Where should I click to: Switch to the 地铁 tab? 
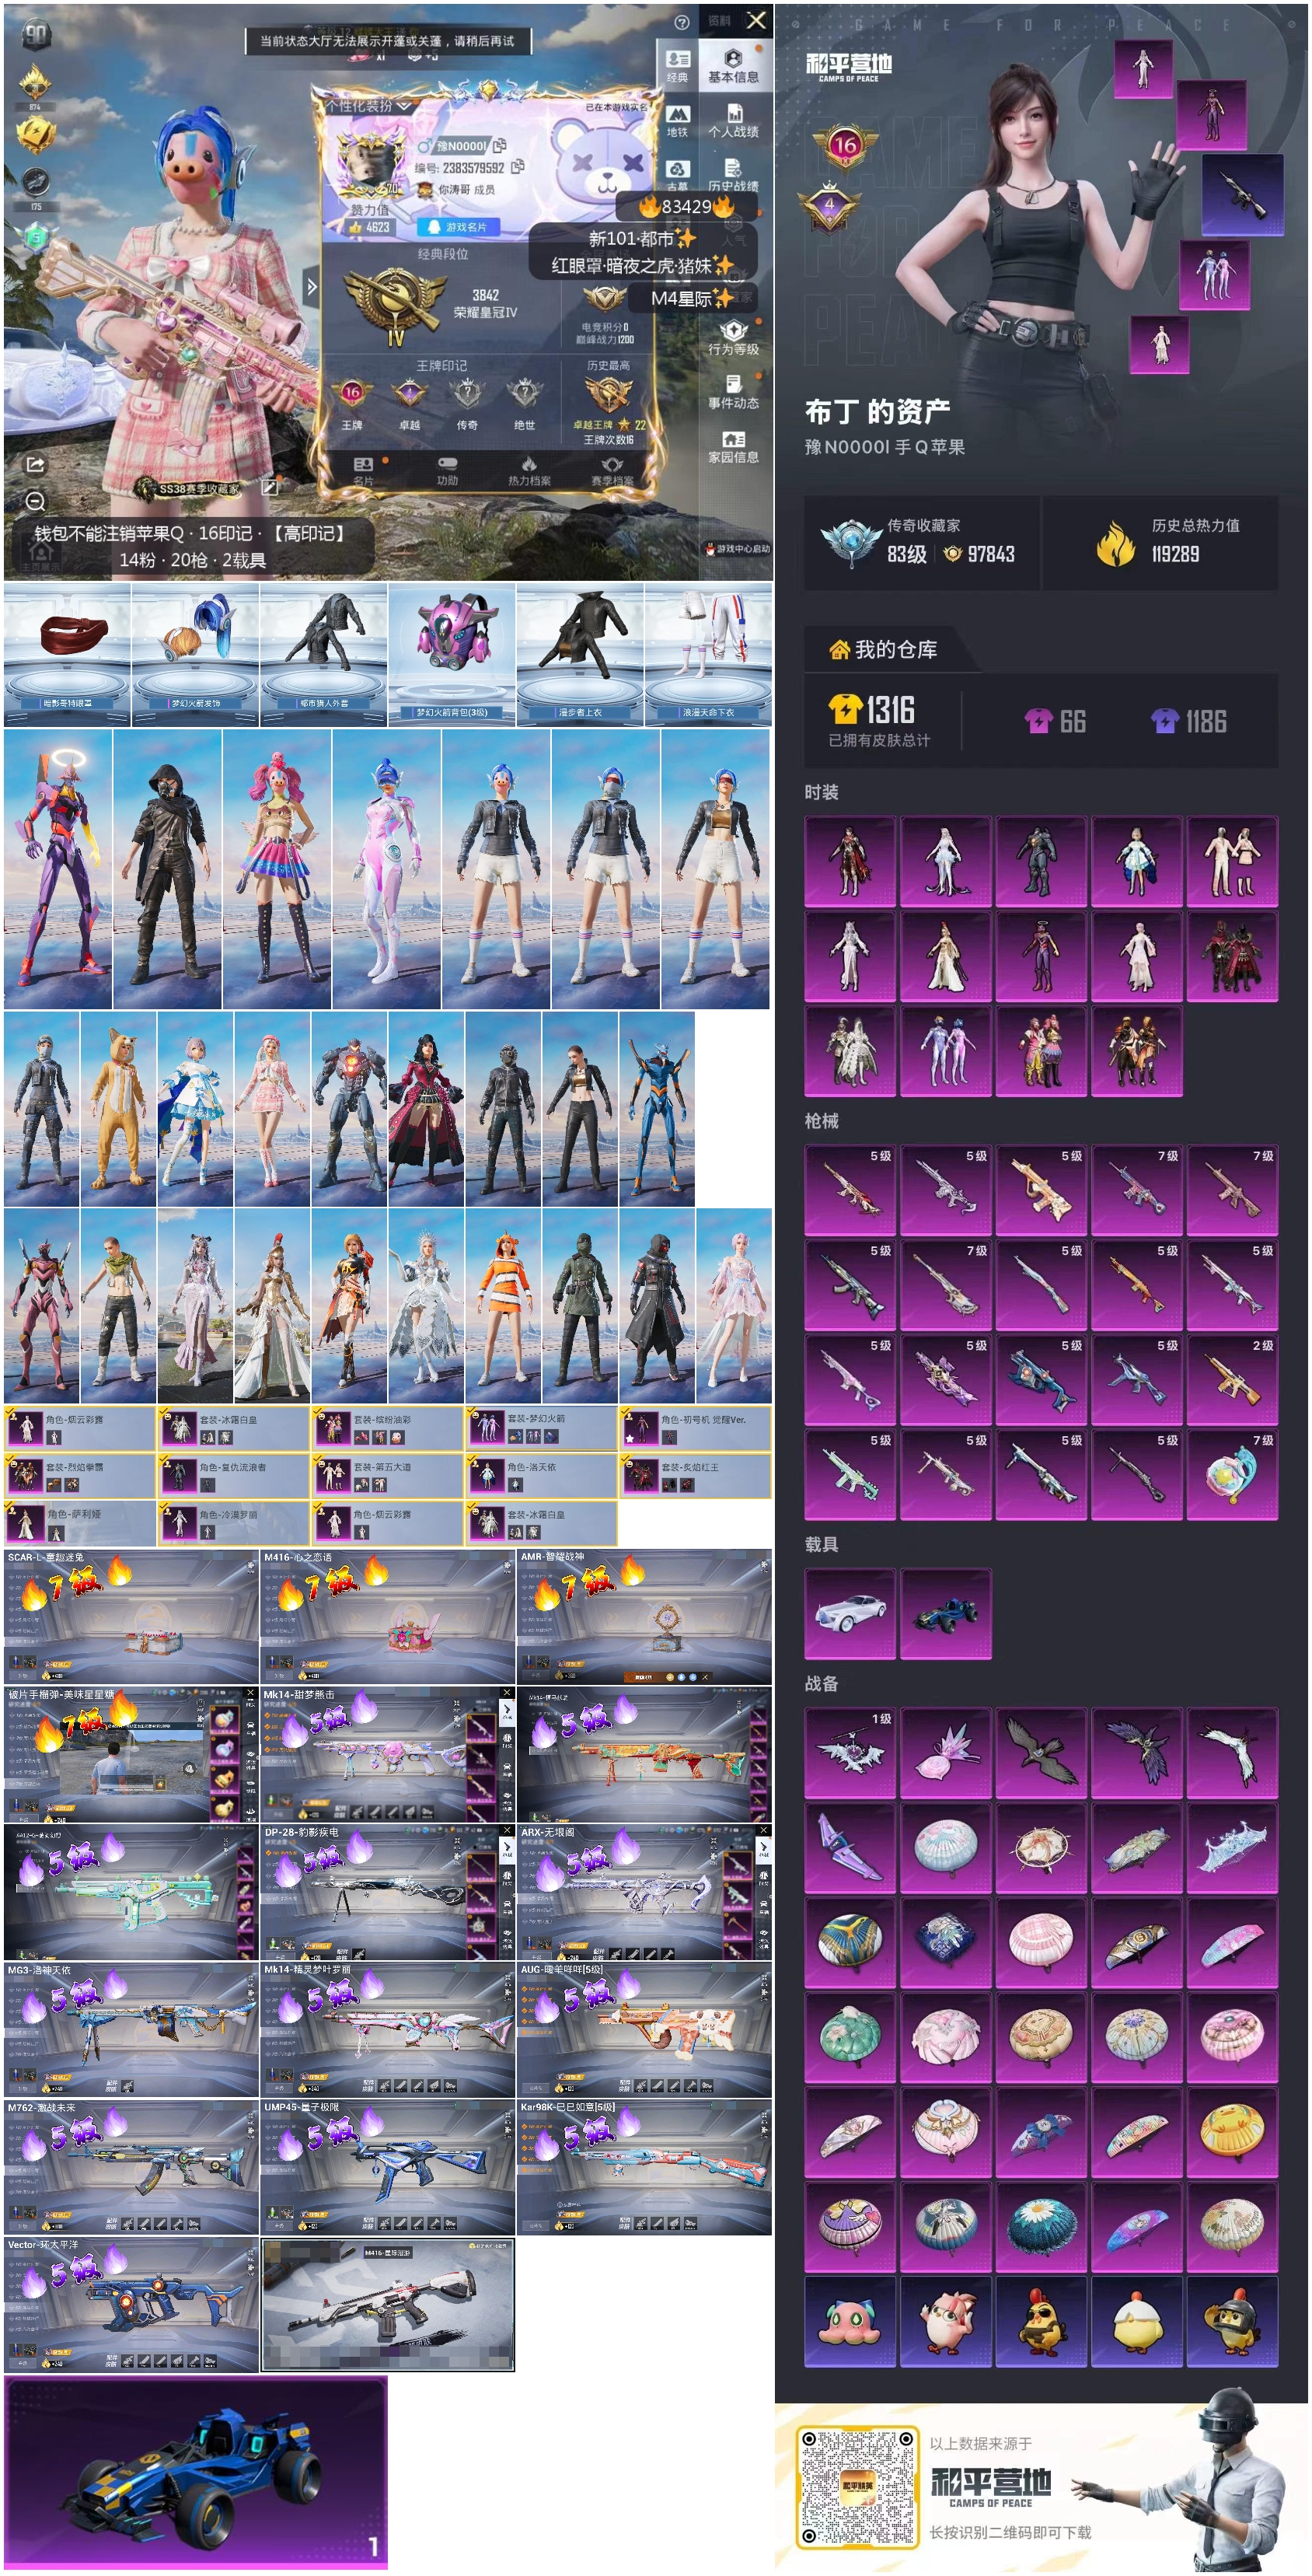(677, 121)
